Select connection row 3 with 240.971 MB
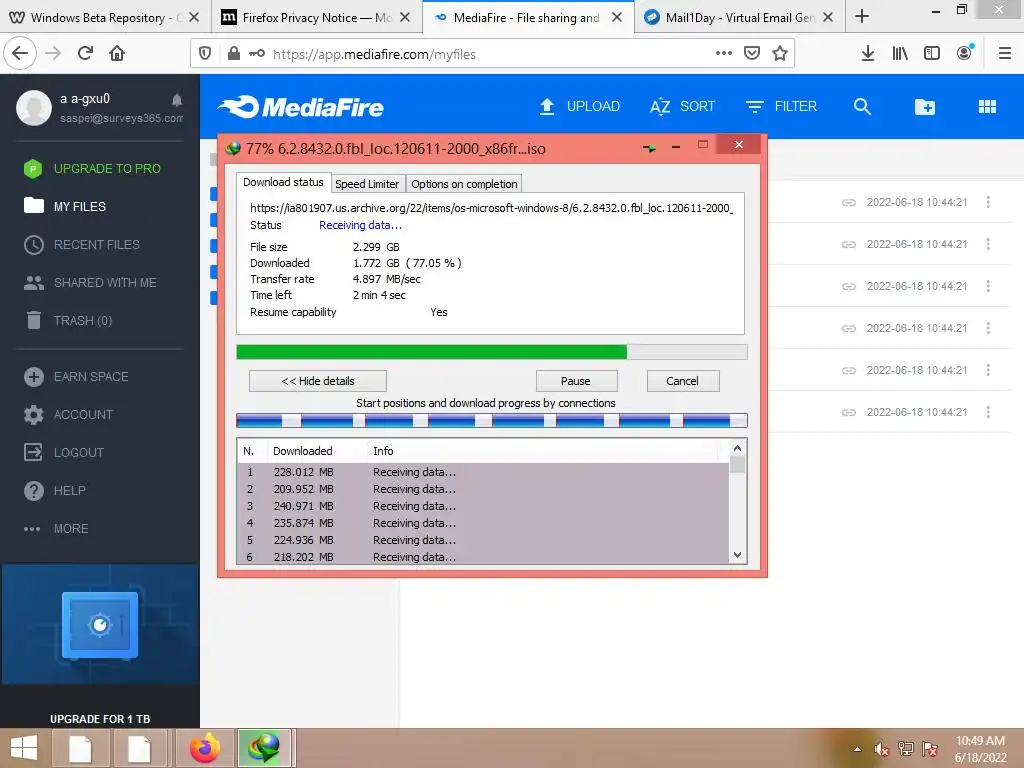The image size is (1024, 768). pos(483,506)
